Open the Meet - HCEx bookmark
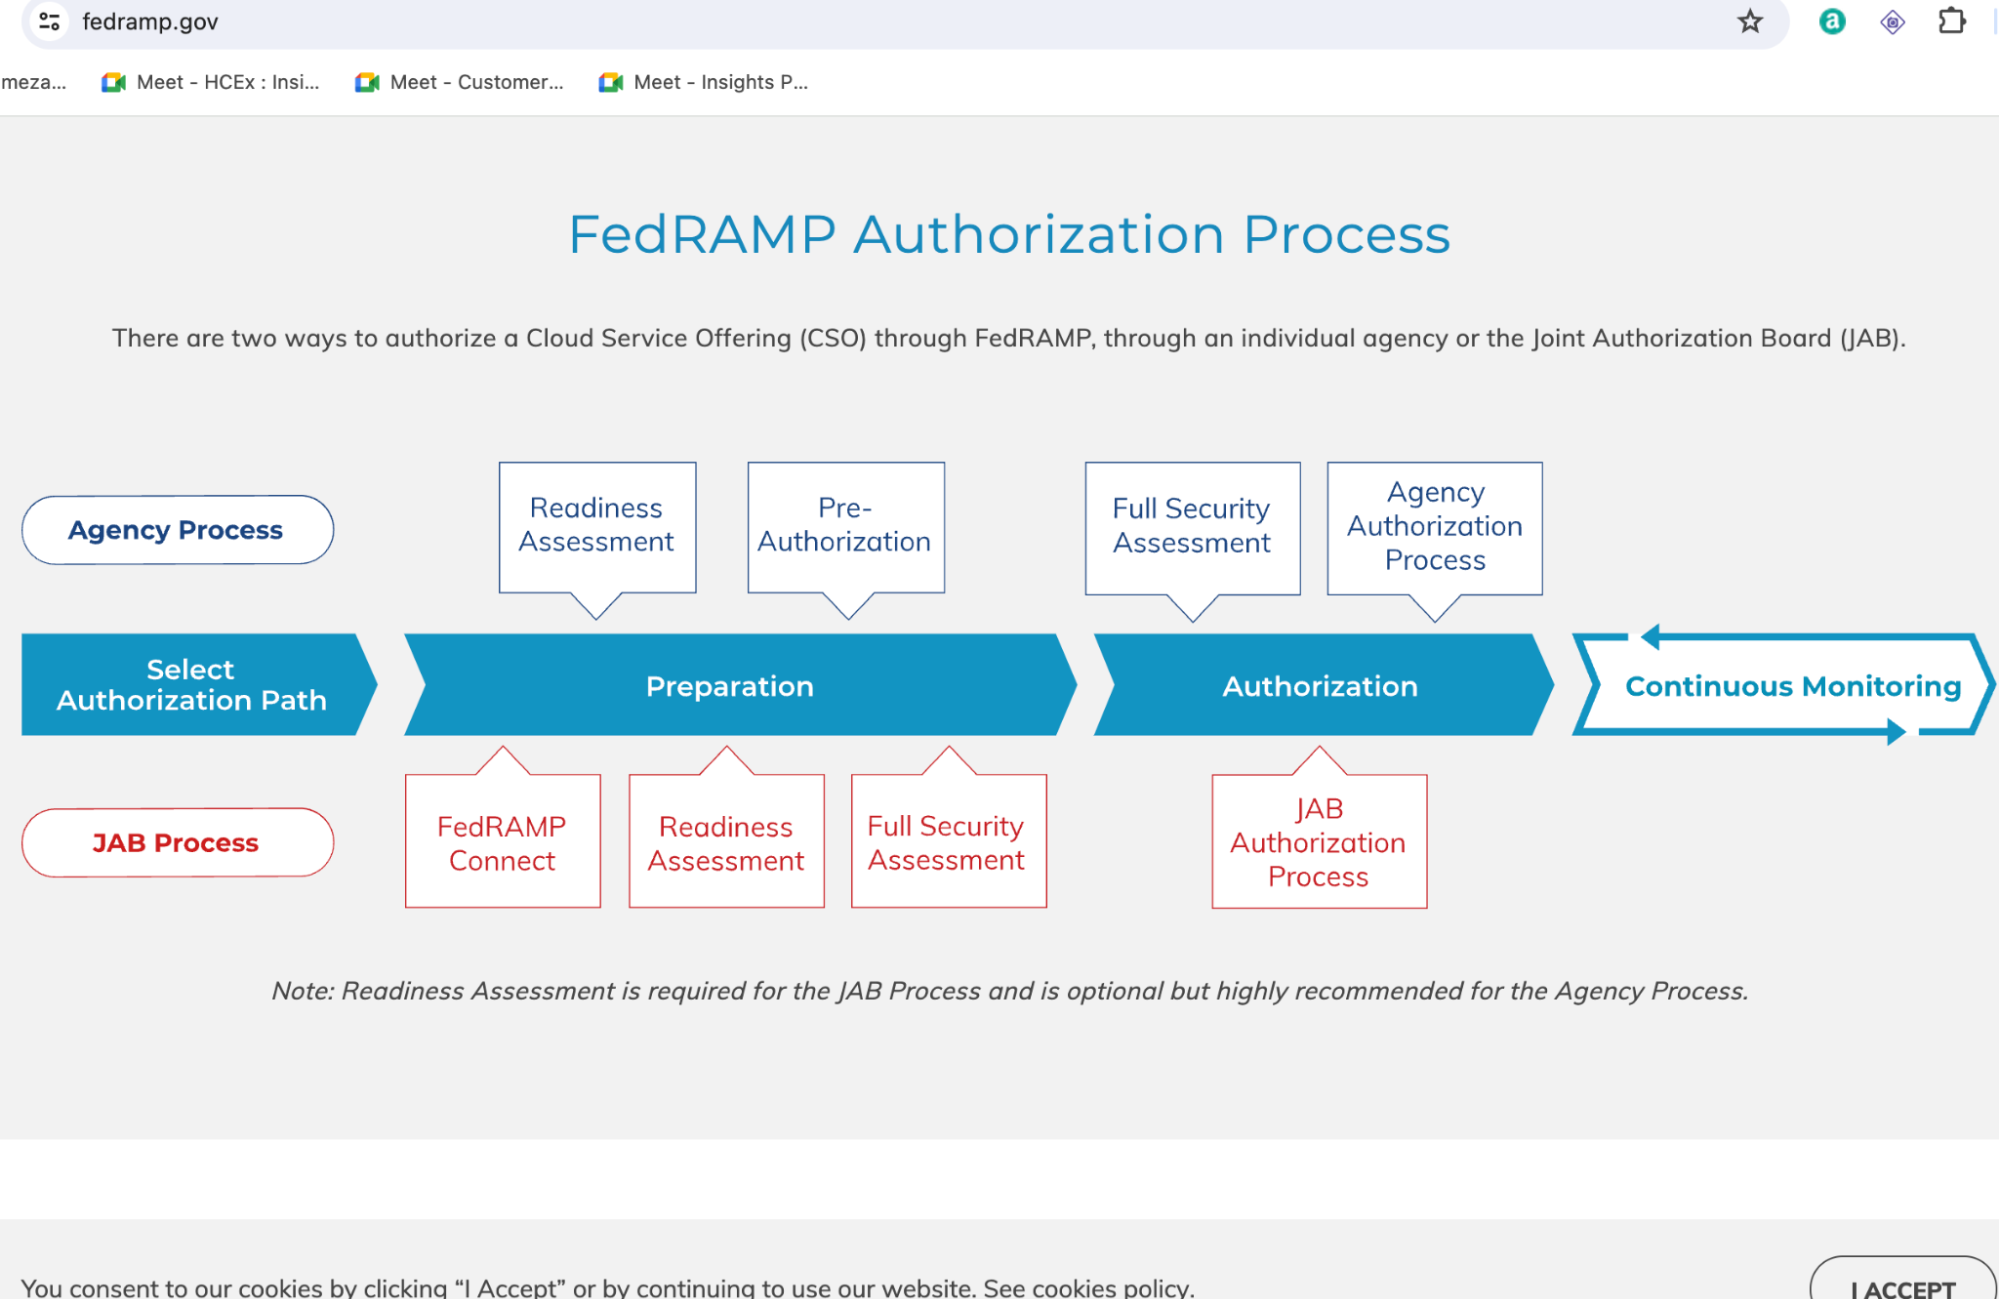The height and width of the screenshot is (1300, 1999). pos(211,82)
